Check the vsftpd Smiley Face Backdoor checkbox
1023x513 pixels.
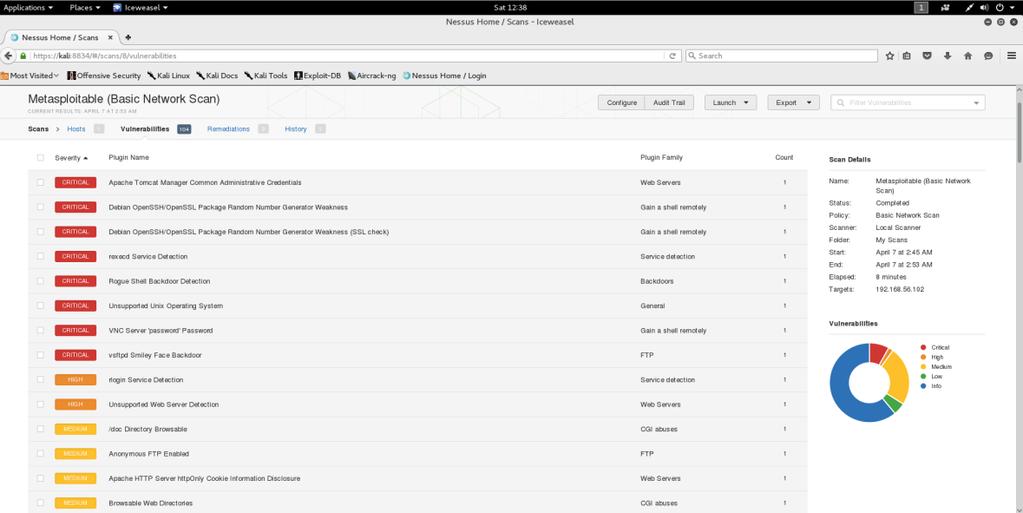40,355
